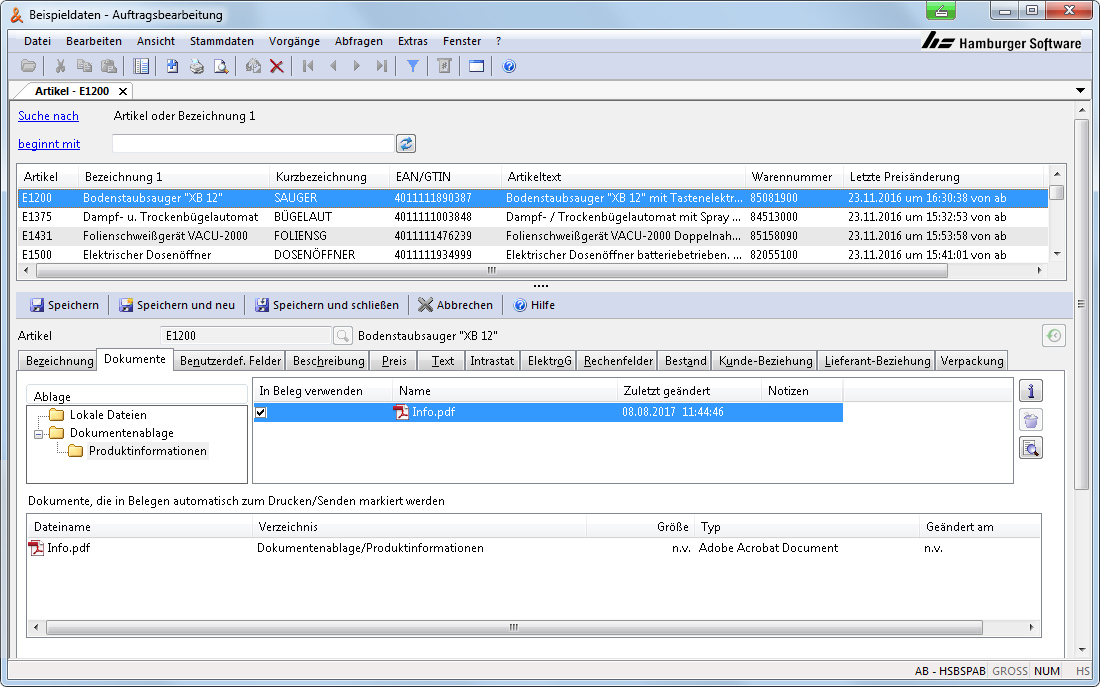1100x687 pixels.
Task: Click the main panel vertical scrollbar
Action: click(1082, 302)
